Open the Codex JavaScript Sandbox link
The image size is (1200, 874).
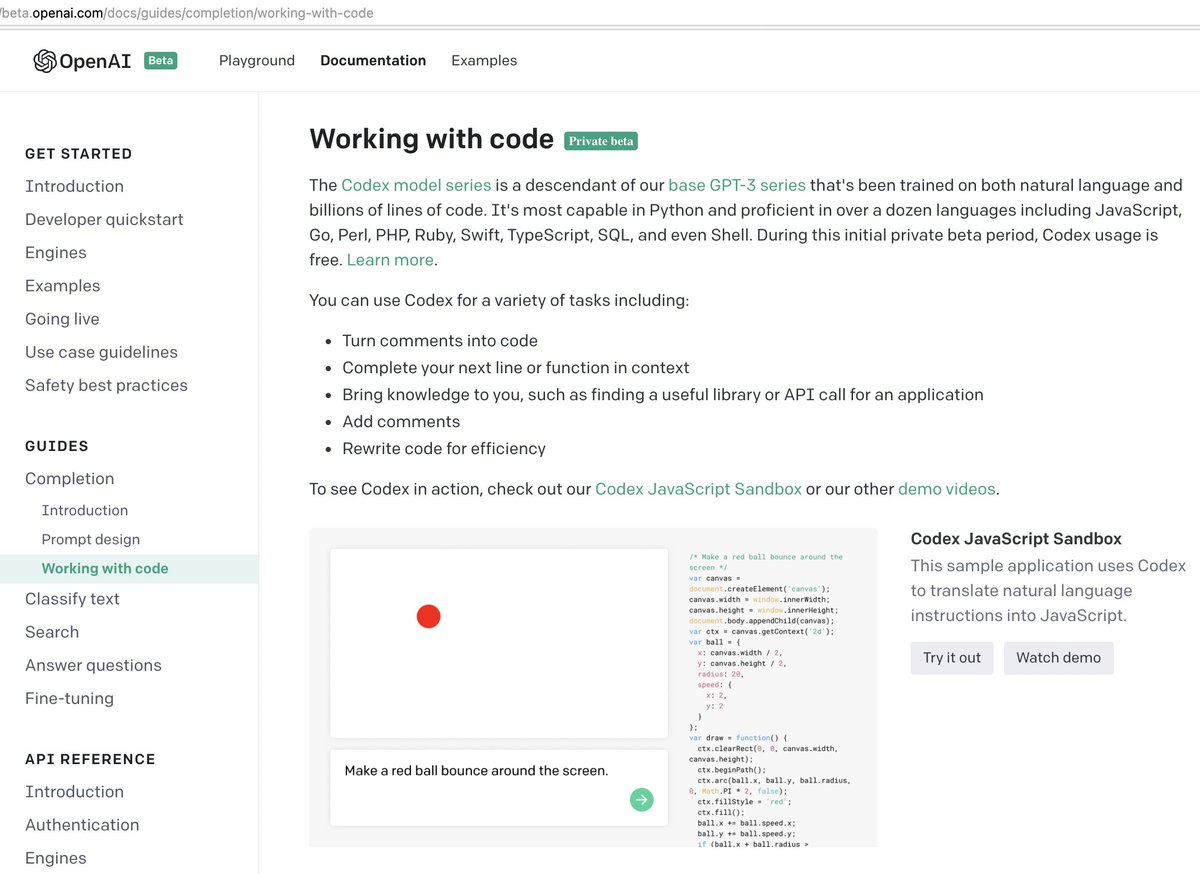coord(698,489)
